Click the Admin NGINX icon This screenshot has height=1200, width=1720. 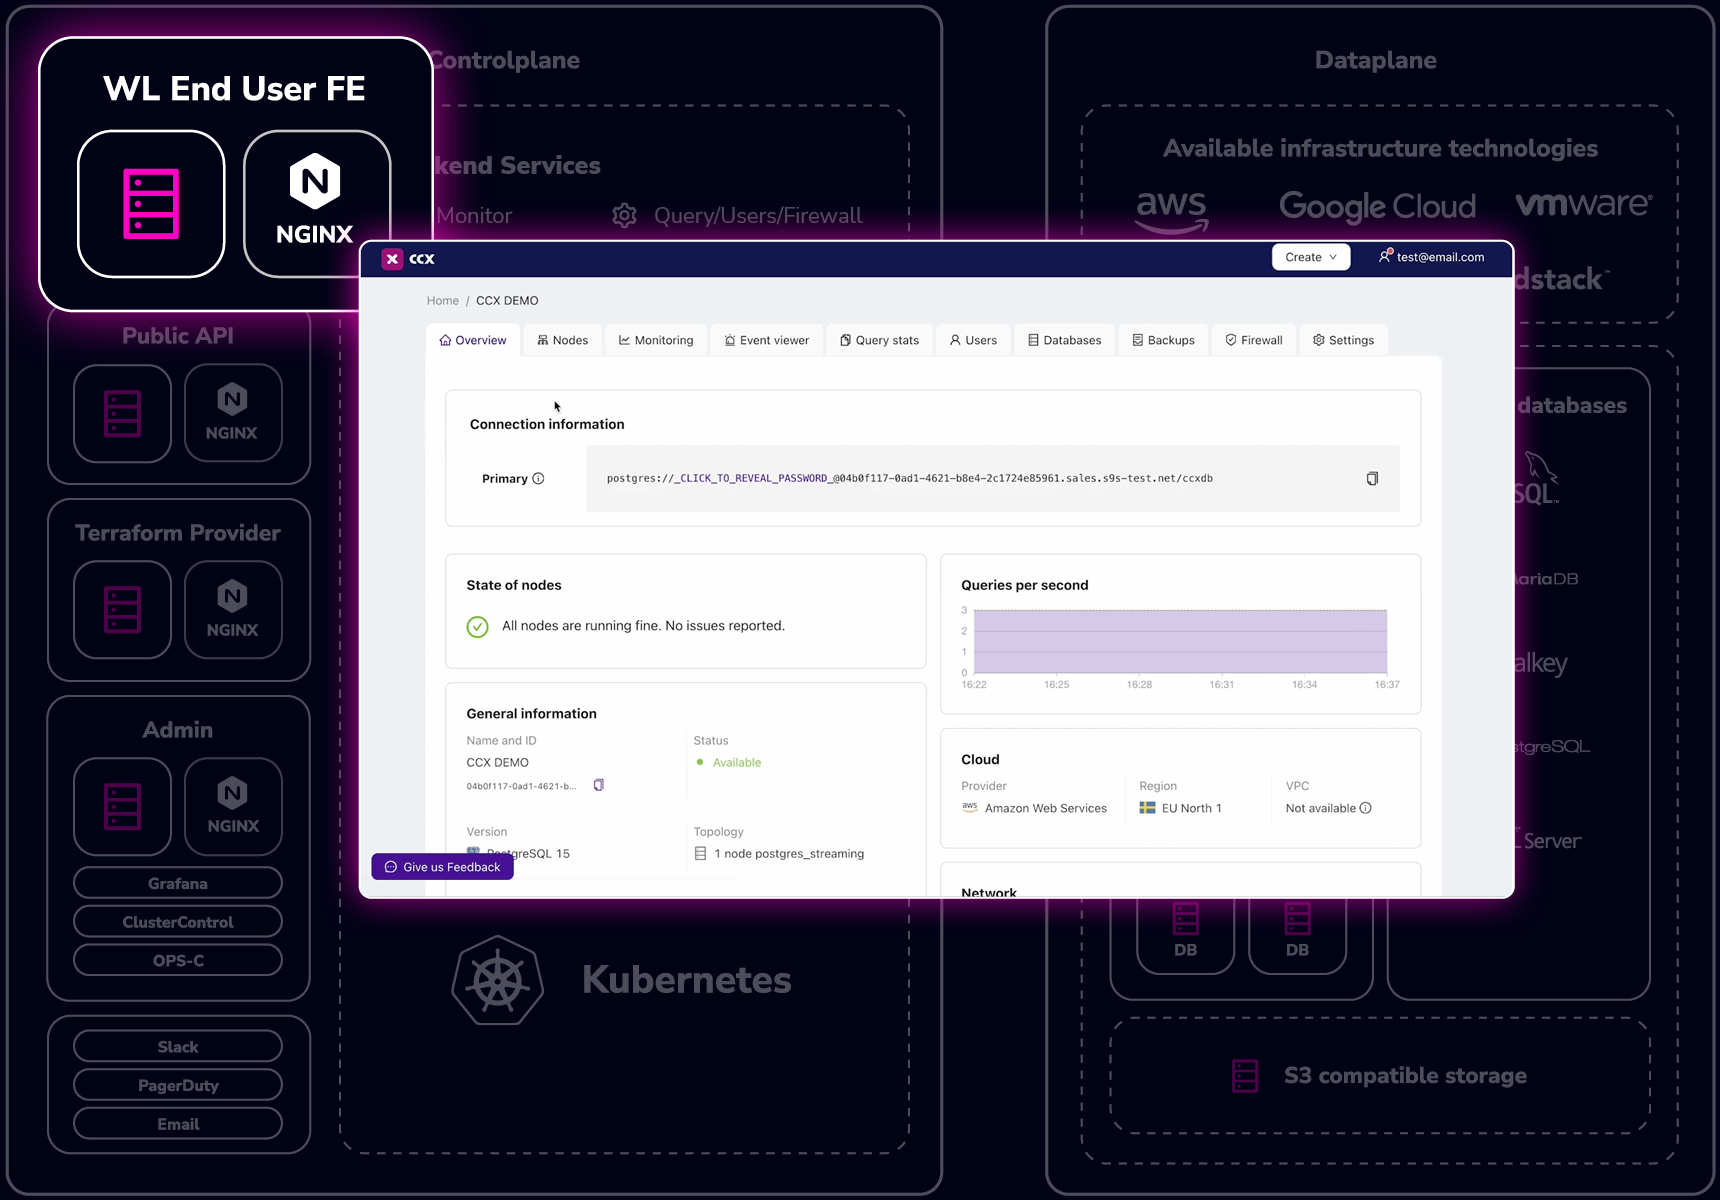point(233,806)
